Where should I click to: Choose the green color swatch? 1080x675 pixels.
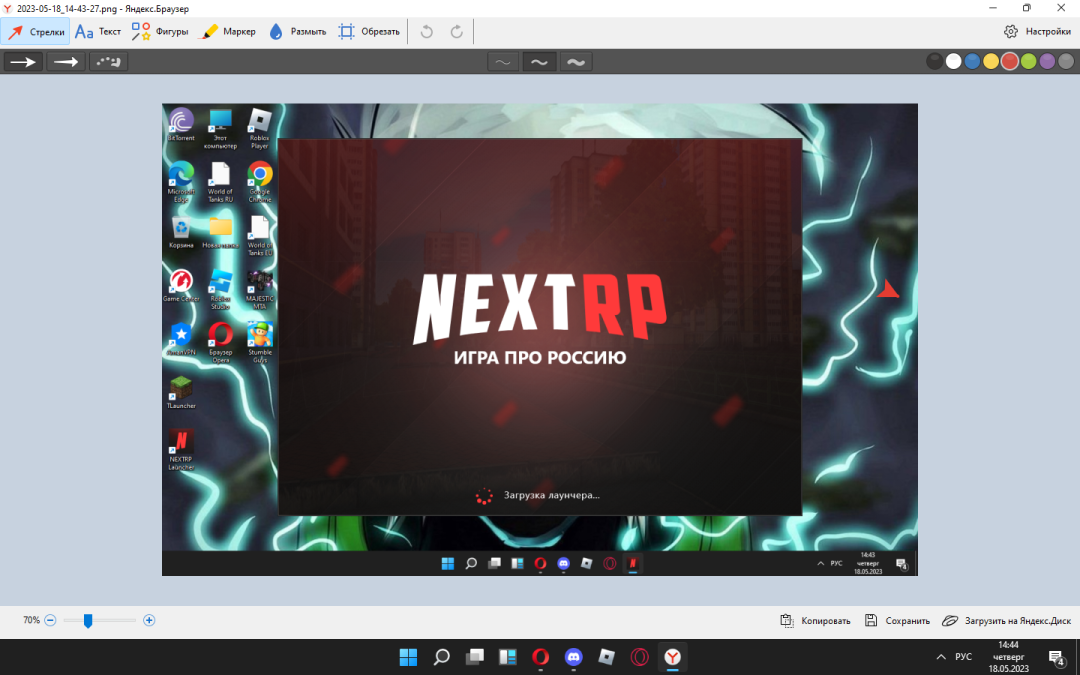[1028, 62]
